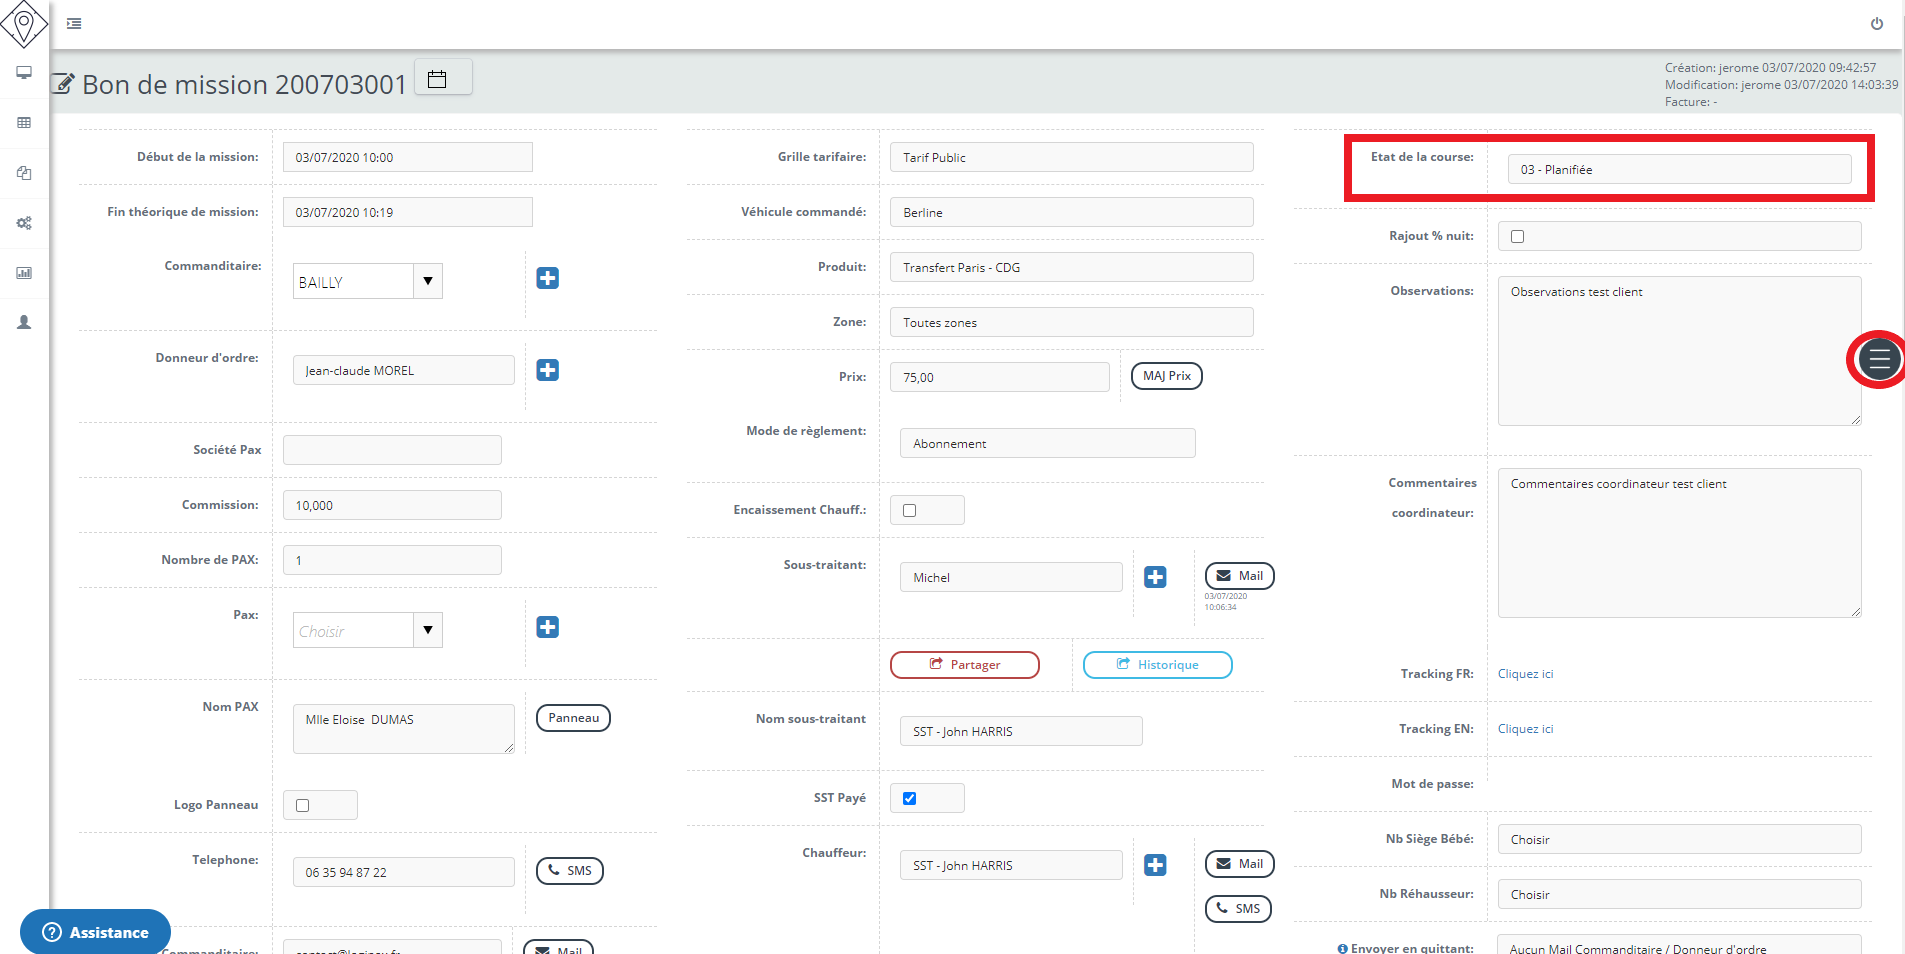This screenshot has width=1905, height=954.
Task: Uncheck the SST Payé checkbox
Action: click(x=909, y=798)
